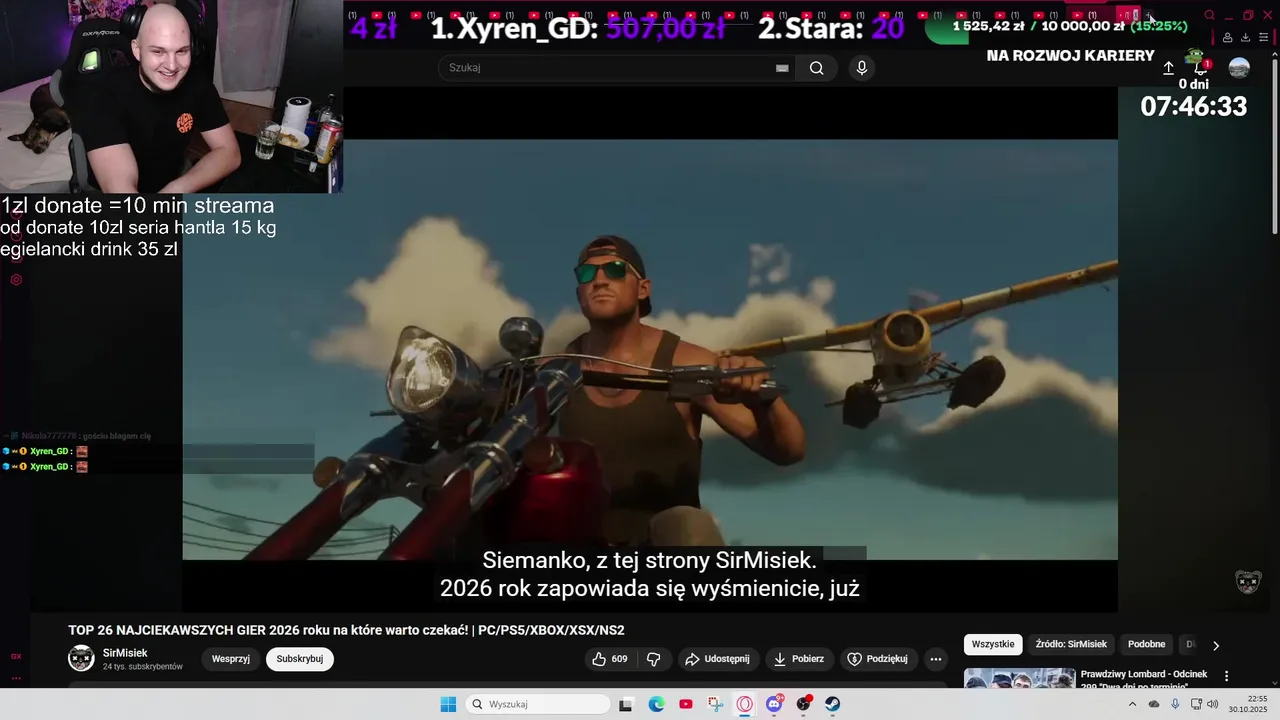The height and width of the screenshot is (720, 1280).
Task: Click the video player to pause playback
Action: 650,349
